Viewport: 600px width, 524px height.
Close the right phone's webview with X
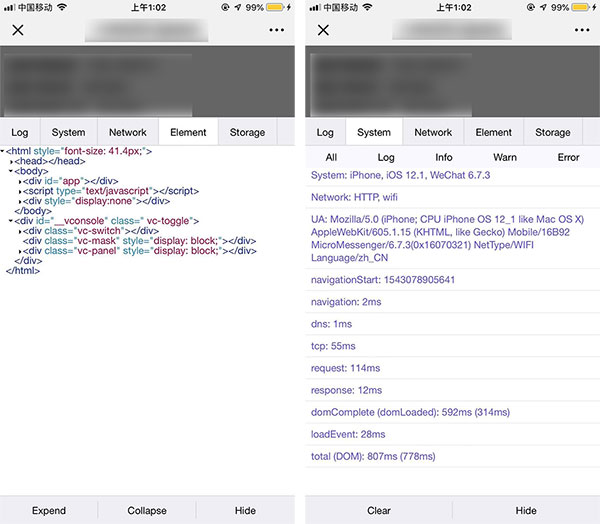[x=323, y=30]
